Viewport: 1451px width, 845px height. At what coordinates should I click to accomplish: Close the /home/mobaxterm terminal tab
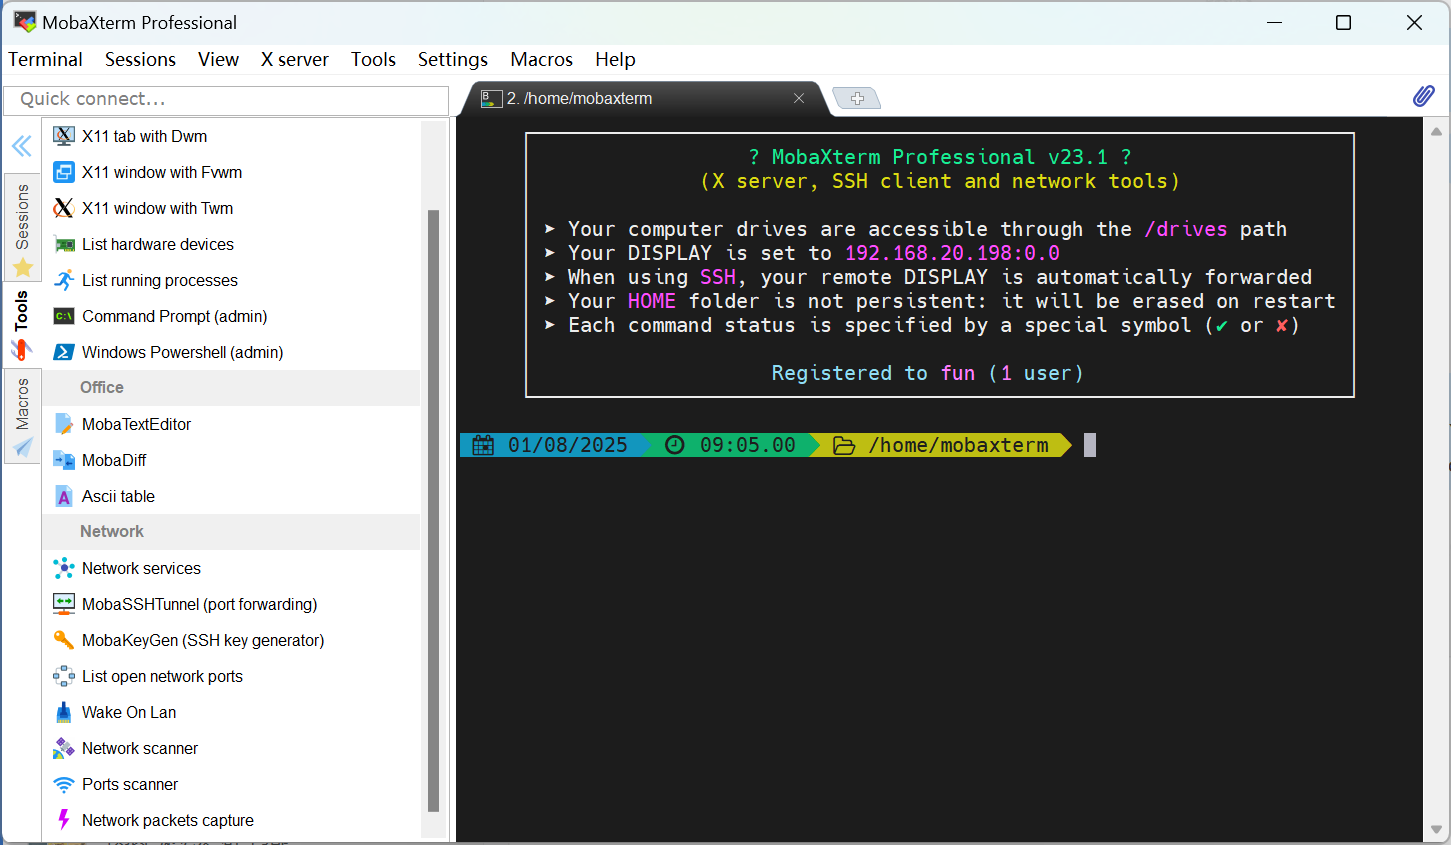pos(799,98)
